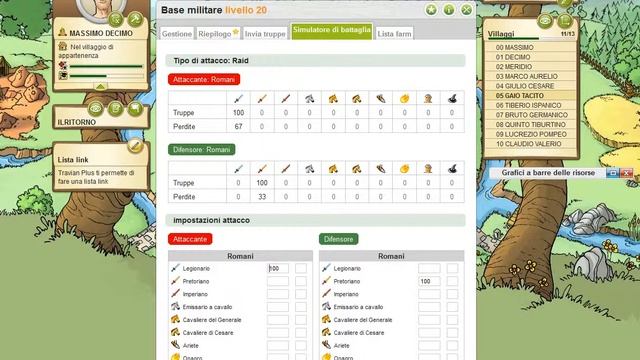Click the hat hero icon in Attaccante table header
The width and height of the screenshot is (640, 360).
pyautogui.click(x=452, y=98)
